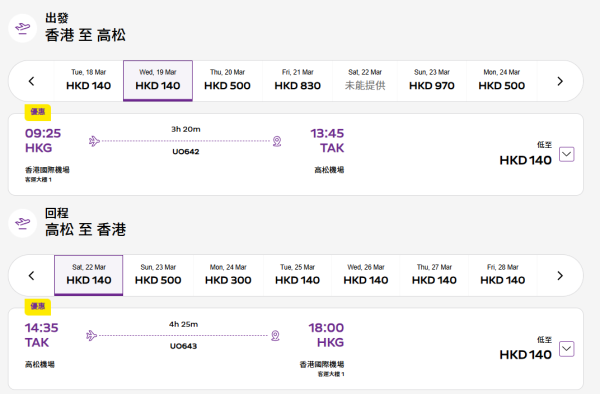The height and width of the screenshot is (394, 600).
Task: Select return date Sat, 22 Mar HKD 140
Action: [x=88, y=275]
